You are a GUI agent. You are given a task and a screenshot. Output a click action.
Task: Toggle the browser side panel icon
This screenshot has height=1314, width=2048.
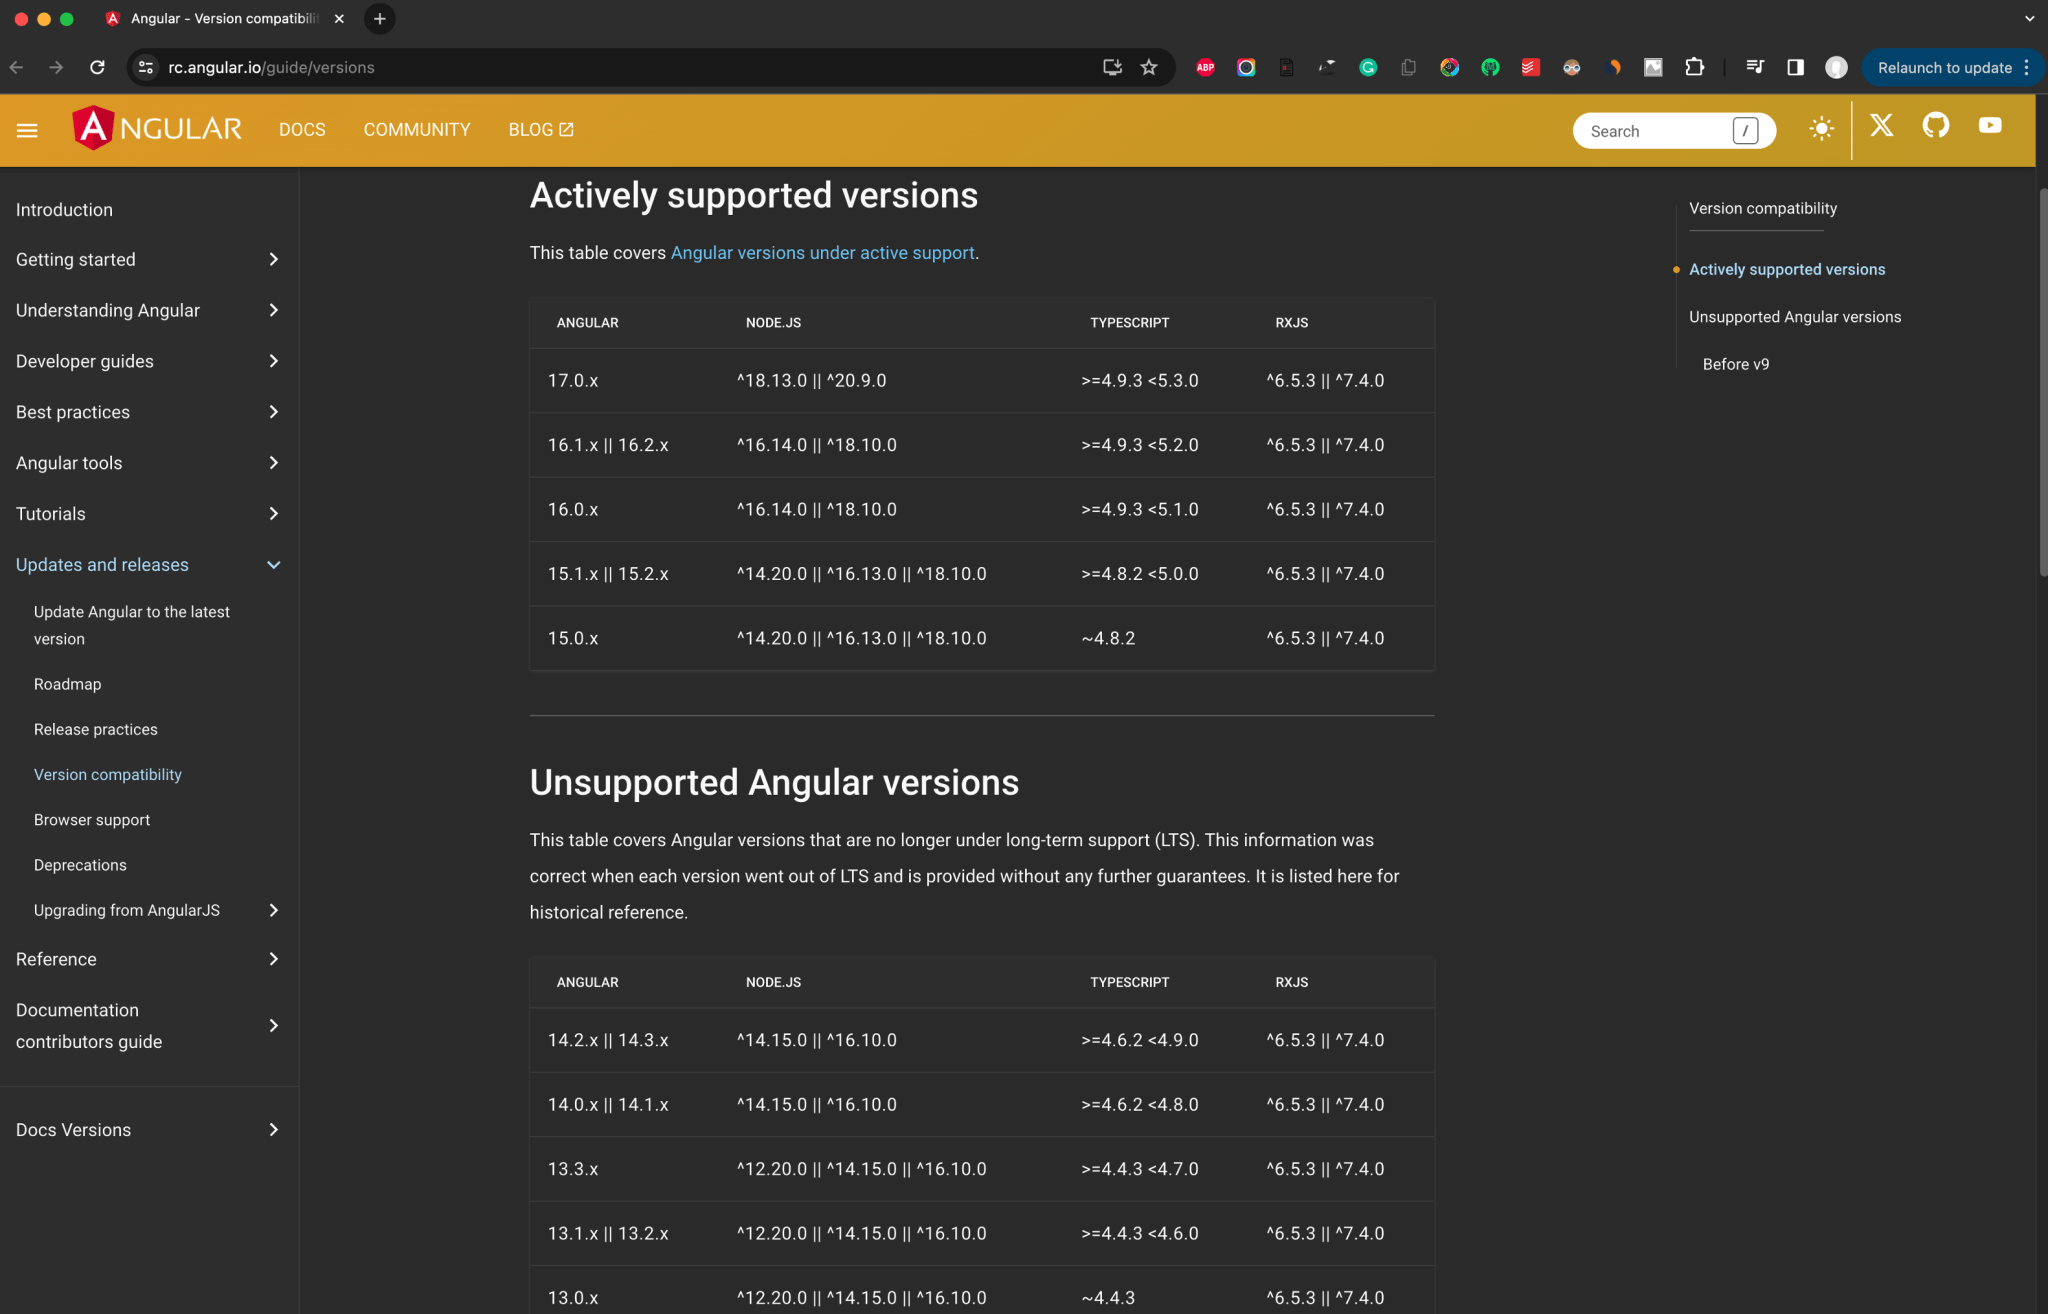click(1795, 67)
